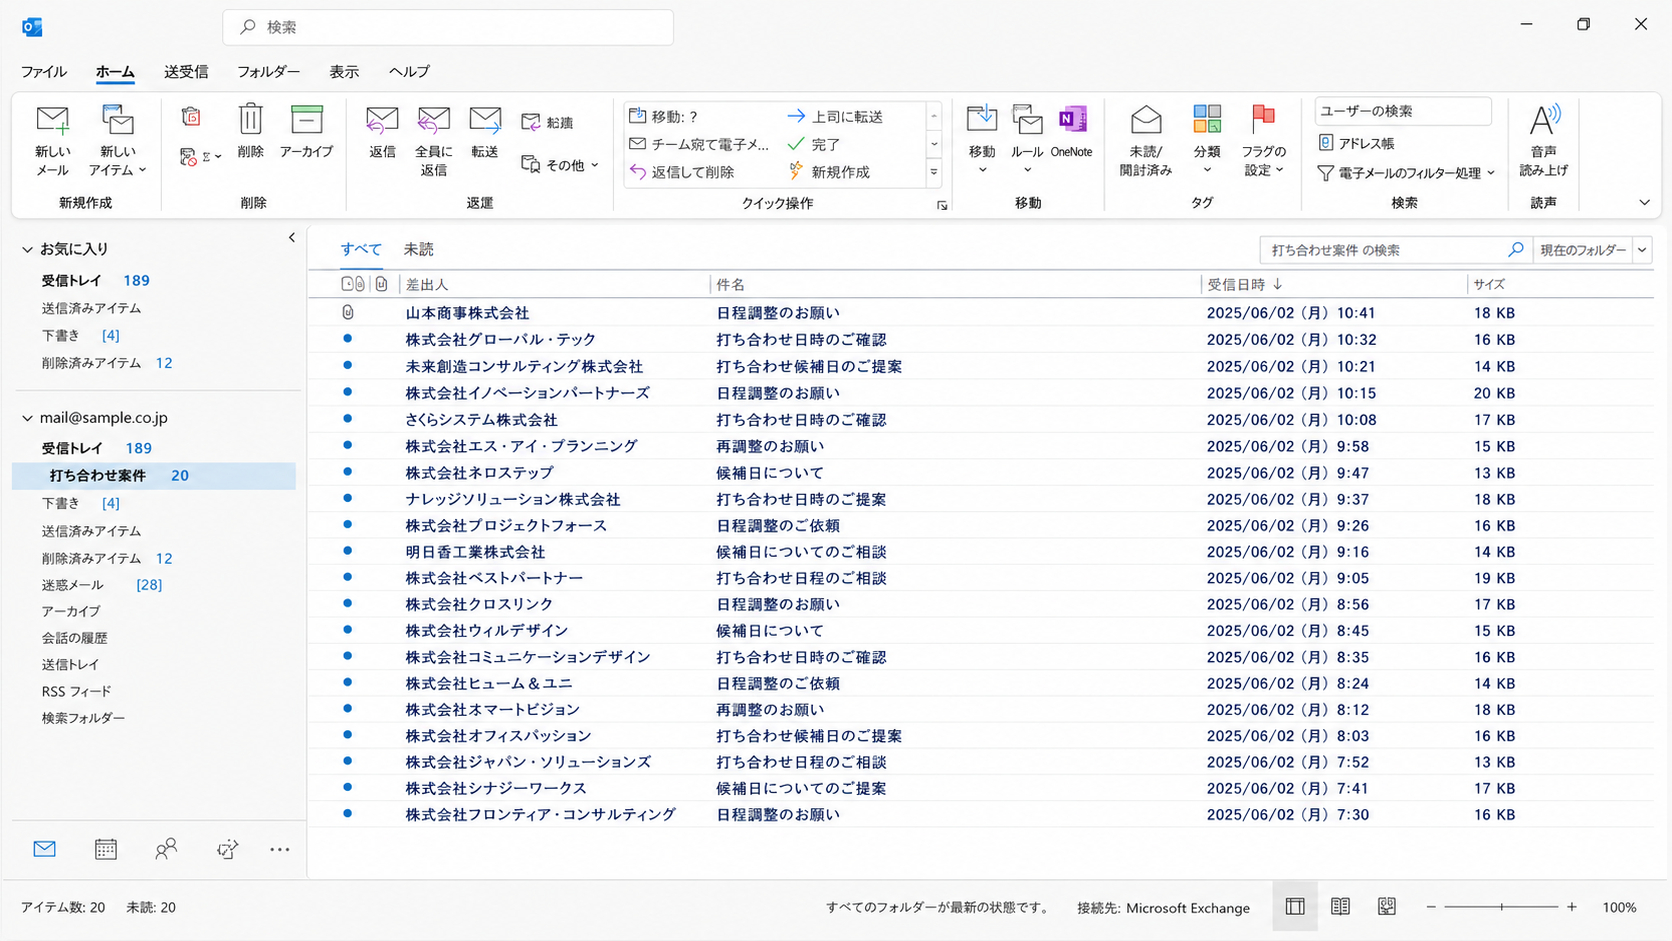Screen dimensions: 1672x941
Task: Open フラグの設定 flag icon
Action: click(x=1263, y=119)
